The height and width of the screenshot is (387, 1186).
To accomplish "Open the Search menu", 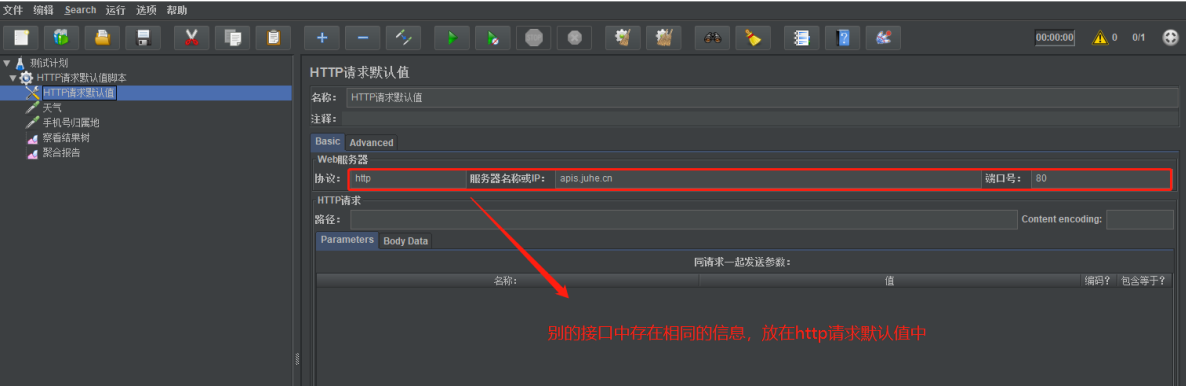I will pos(80,10).
